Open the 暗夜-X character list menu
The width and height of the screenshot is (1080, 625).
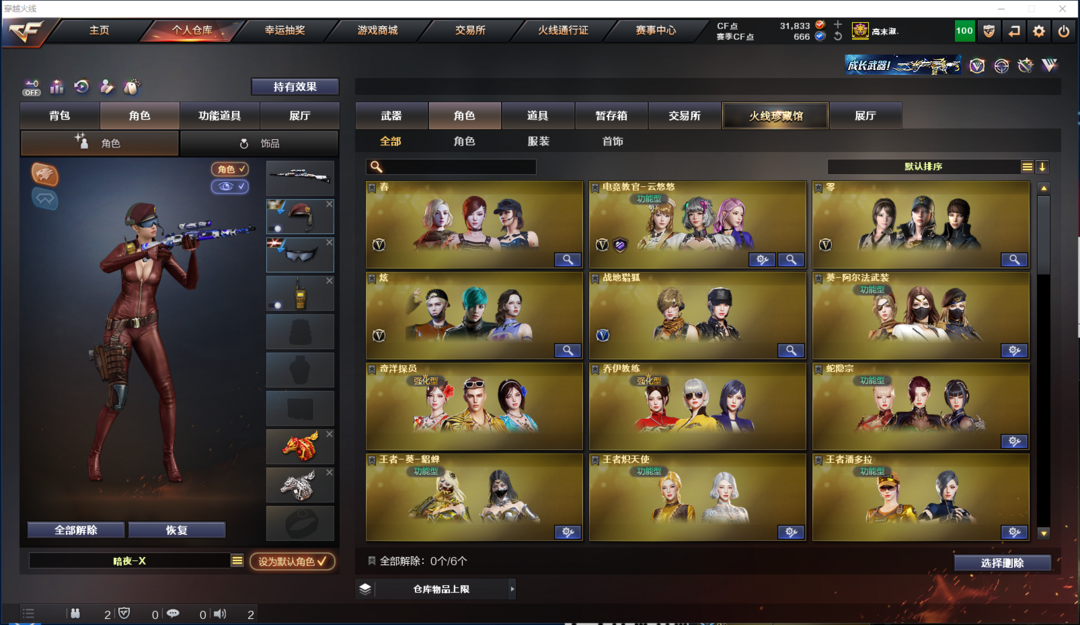[237, 561]
